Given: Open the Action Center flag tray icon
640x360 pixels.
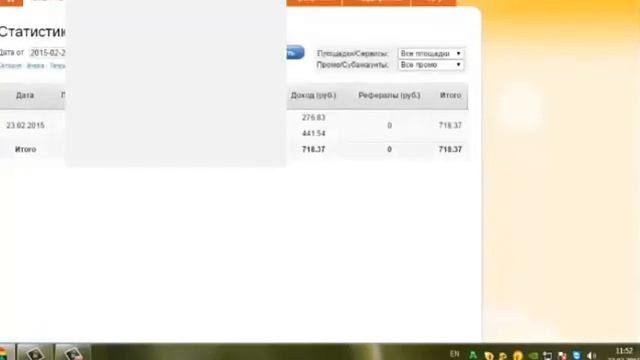Looking at the screenshot, I should (x=562, y=356).
